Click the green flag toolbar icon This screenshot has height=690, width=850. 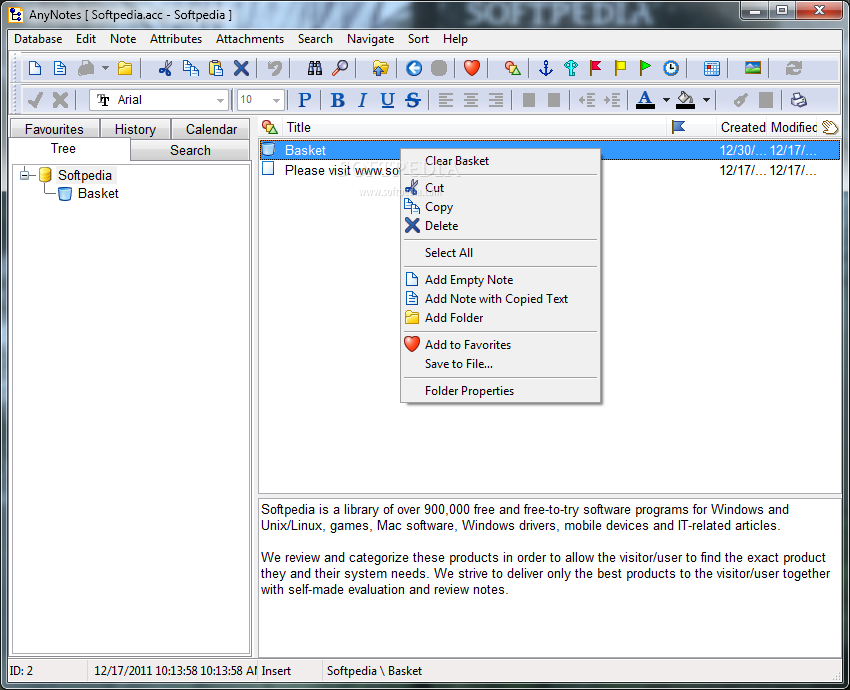(x=645, y=68)
